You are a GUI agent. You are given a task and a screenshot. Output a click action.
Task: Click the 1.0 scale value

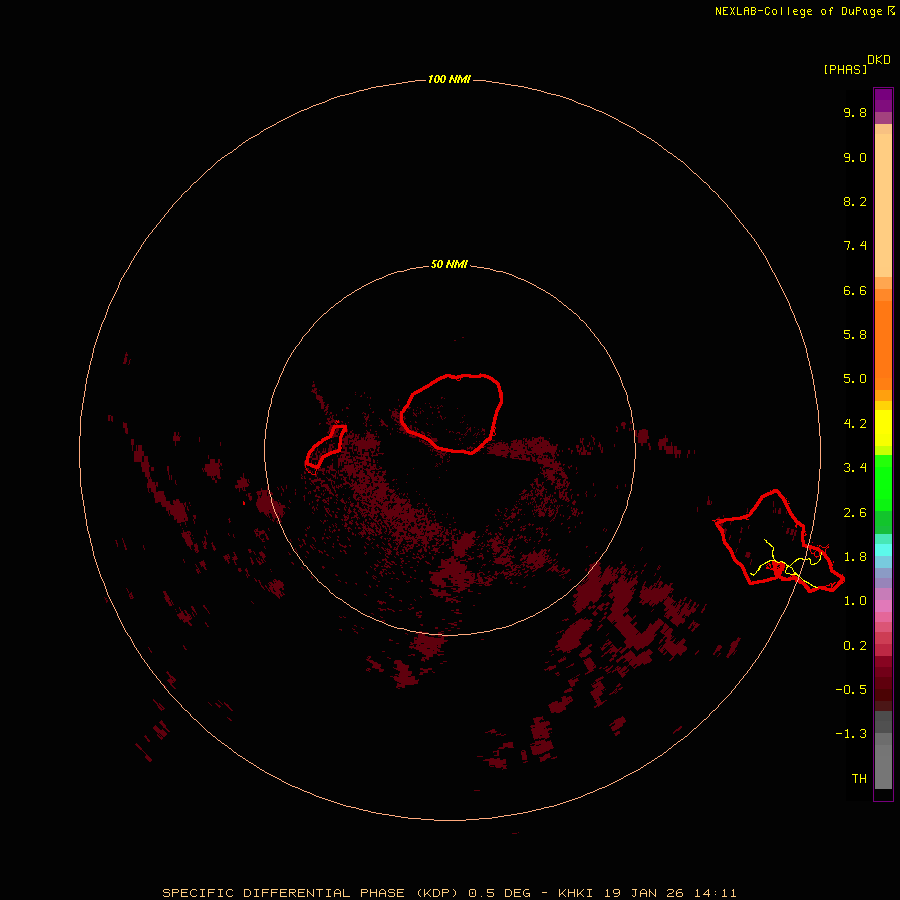click(x=855, y=601)
